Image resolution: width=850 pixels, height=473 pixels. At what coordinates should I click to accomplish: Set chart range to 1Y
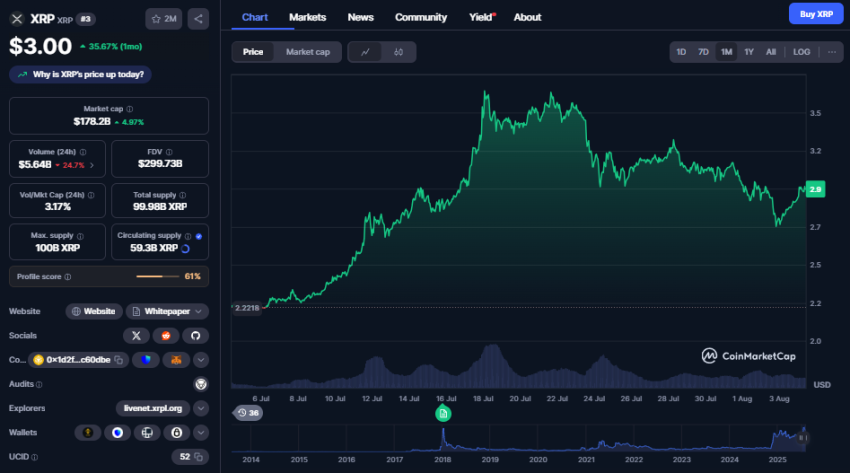749,52
